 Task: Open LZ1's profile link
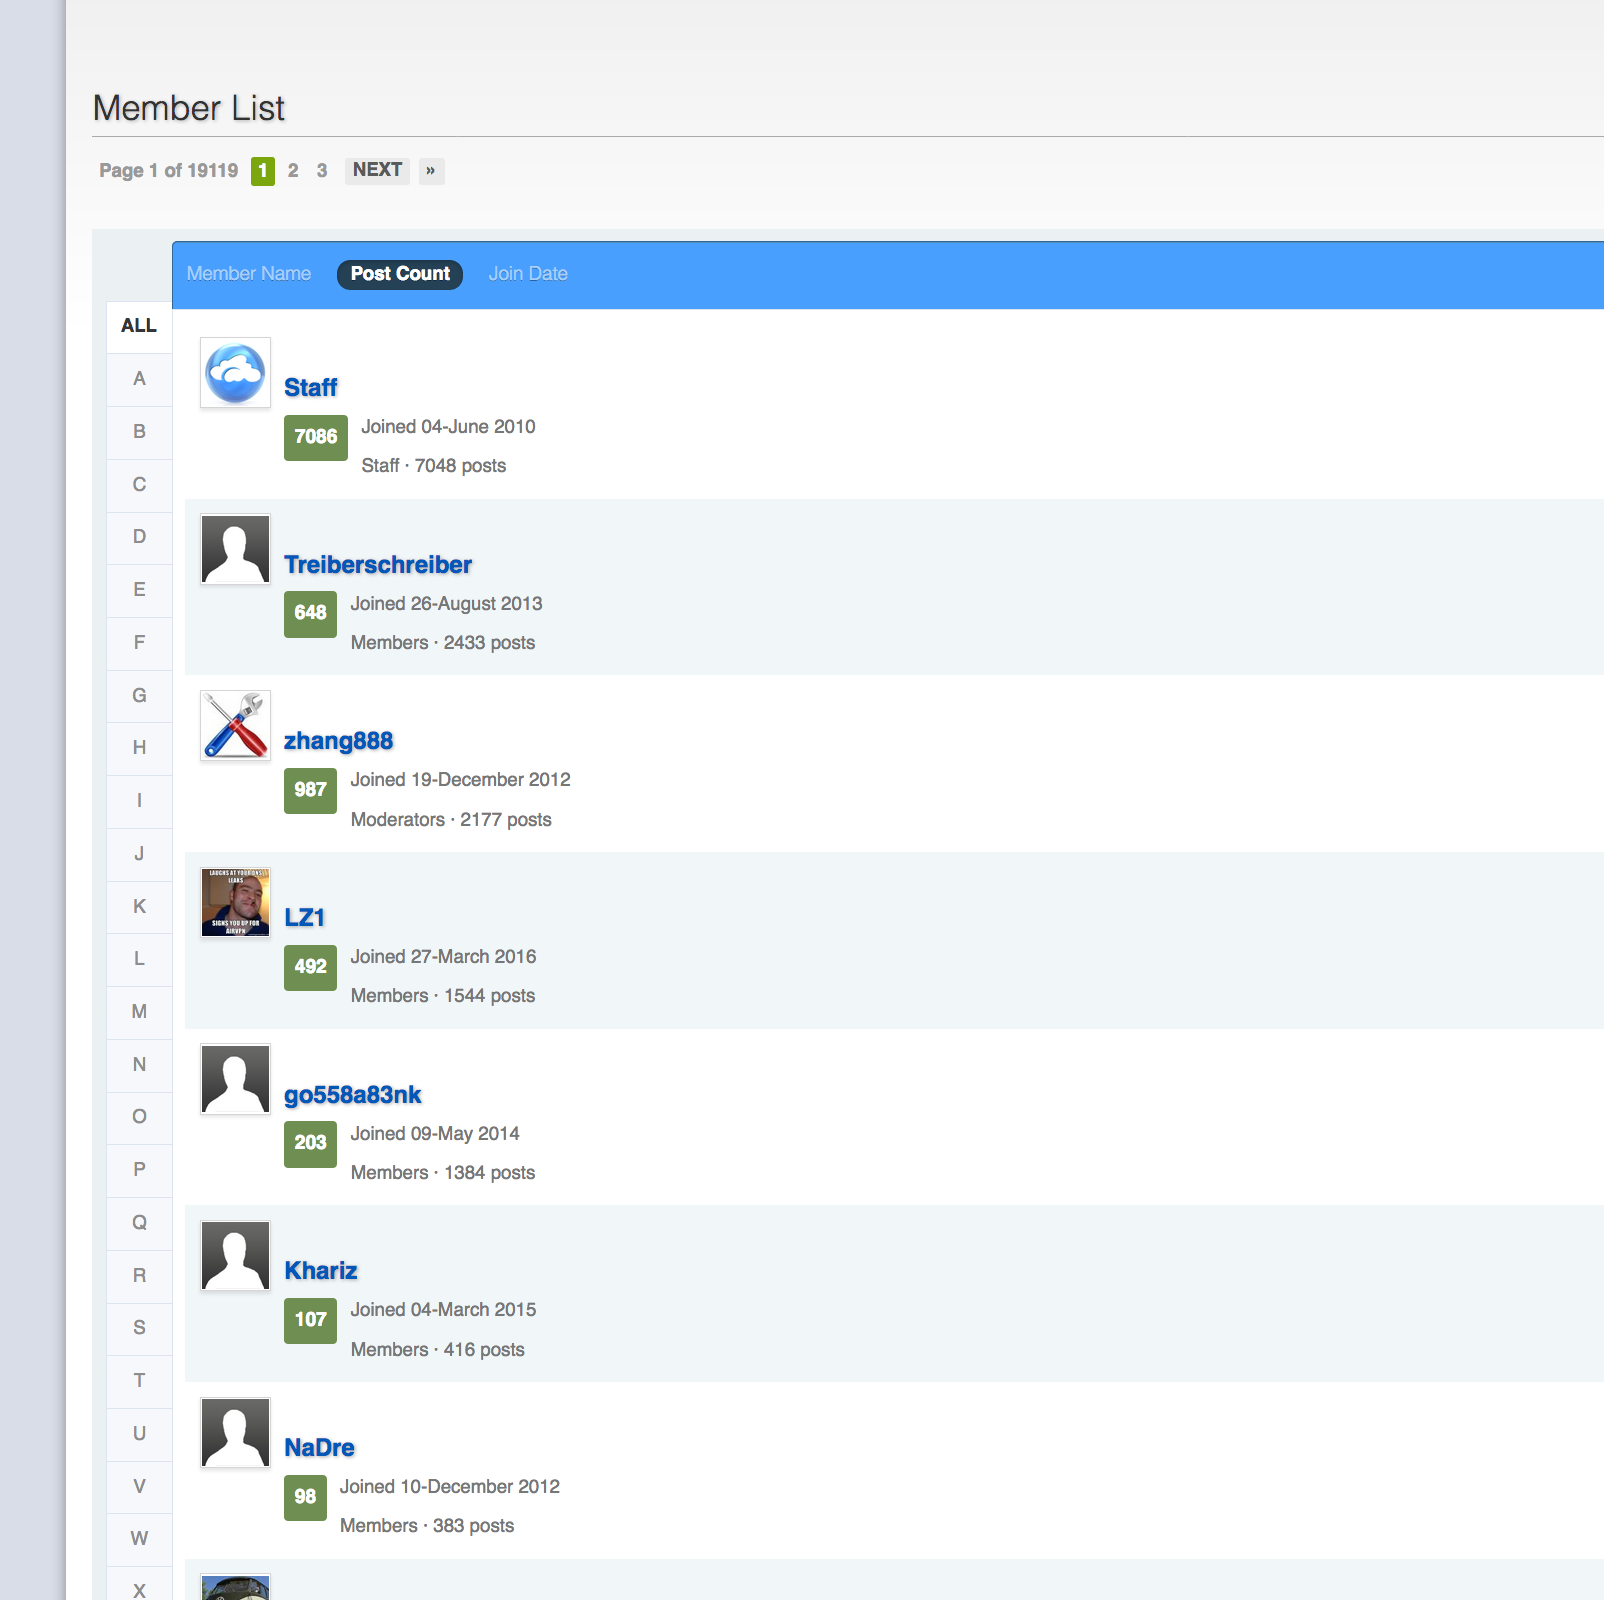pos(305,918)
